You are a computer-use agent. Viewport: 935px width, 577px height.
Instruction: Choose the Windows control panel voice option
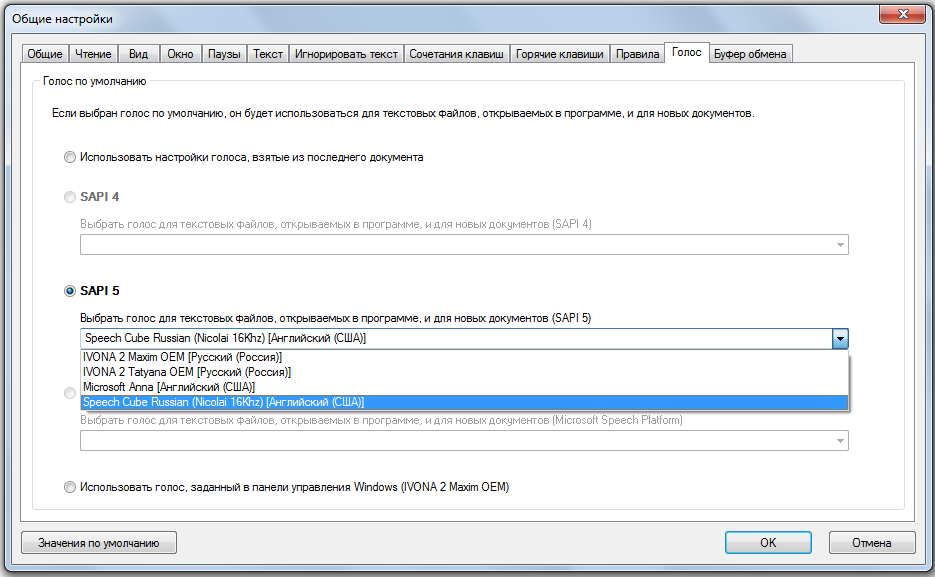69,488
